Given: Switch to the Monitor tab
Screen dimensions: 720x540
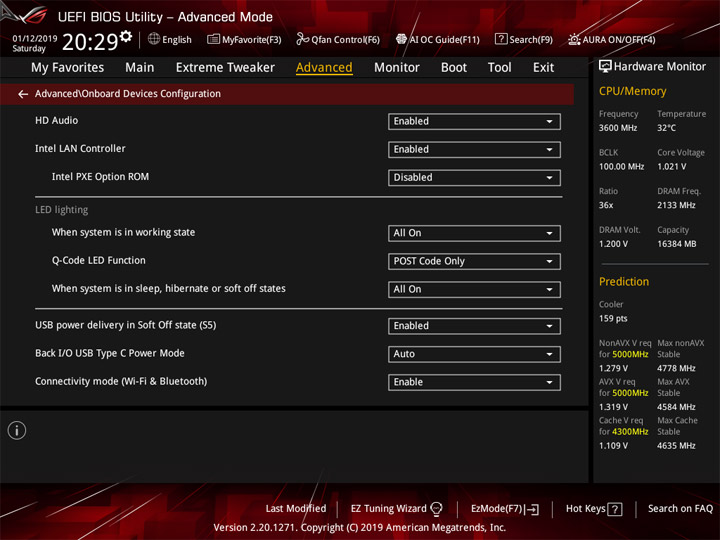Looking at the screenshot, I should point(397,68).
